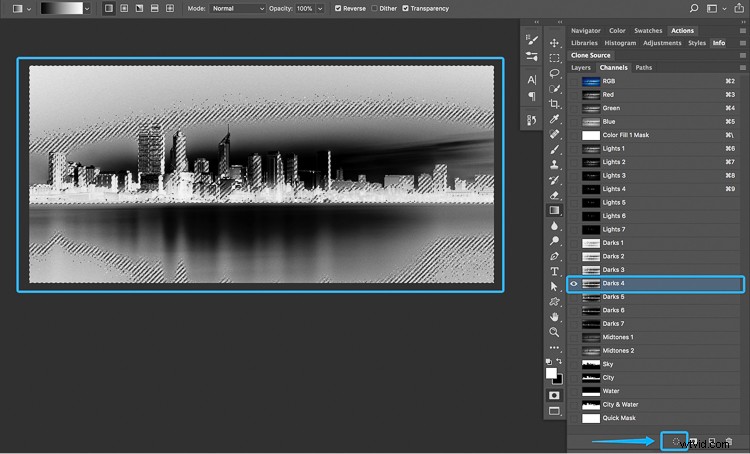Image resolution: width=750 pixels, height=454 pixels.
Task: Click the share document icon
Action: [739, 8]
